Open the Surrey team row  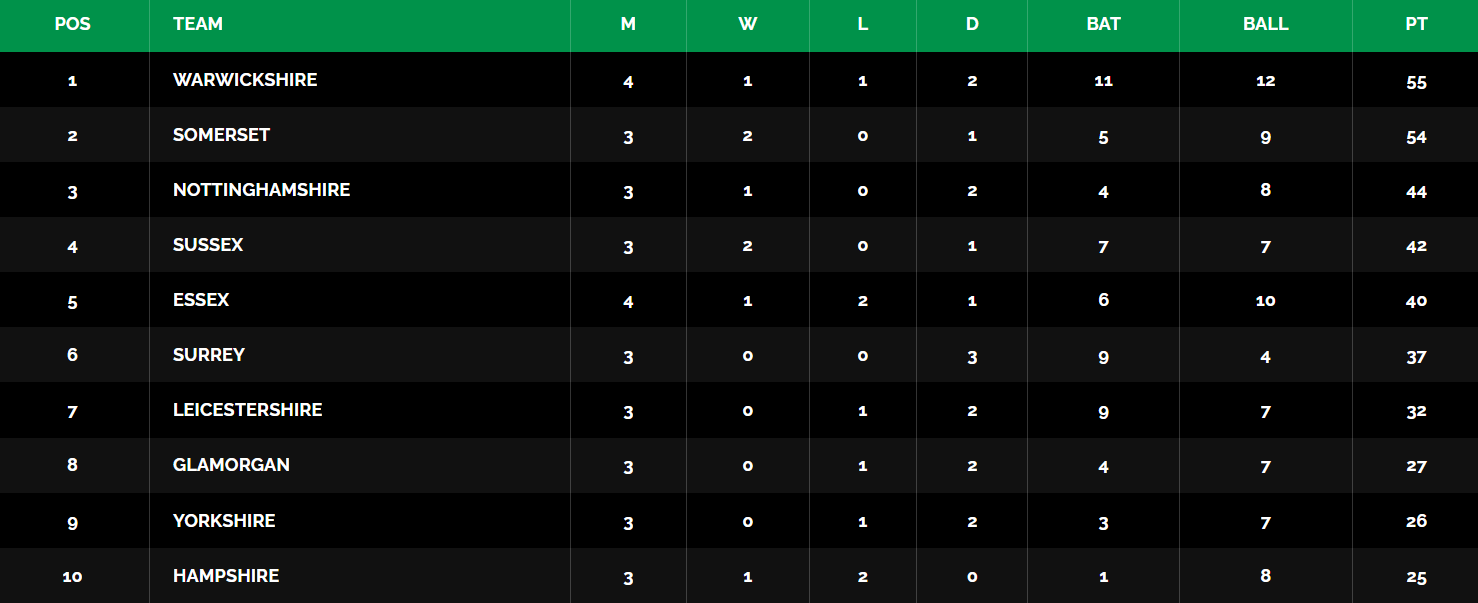209,355
